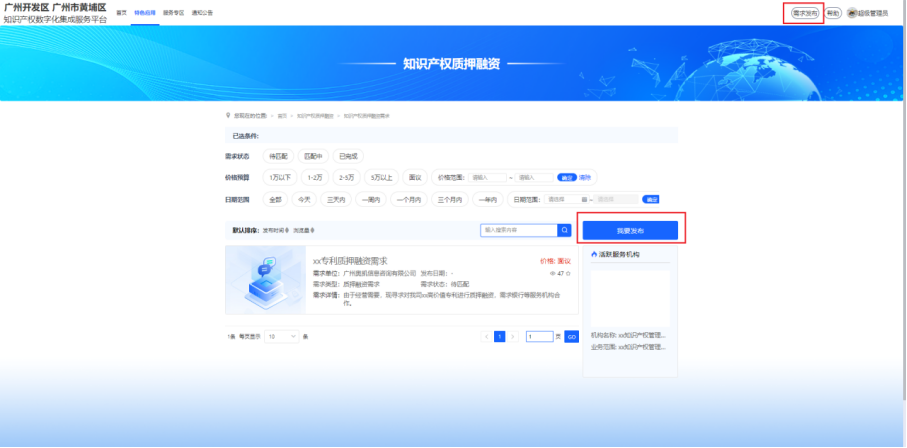
Task: Focus the end date picker field
Action: pyautogui.click(x=617, y=200)
